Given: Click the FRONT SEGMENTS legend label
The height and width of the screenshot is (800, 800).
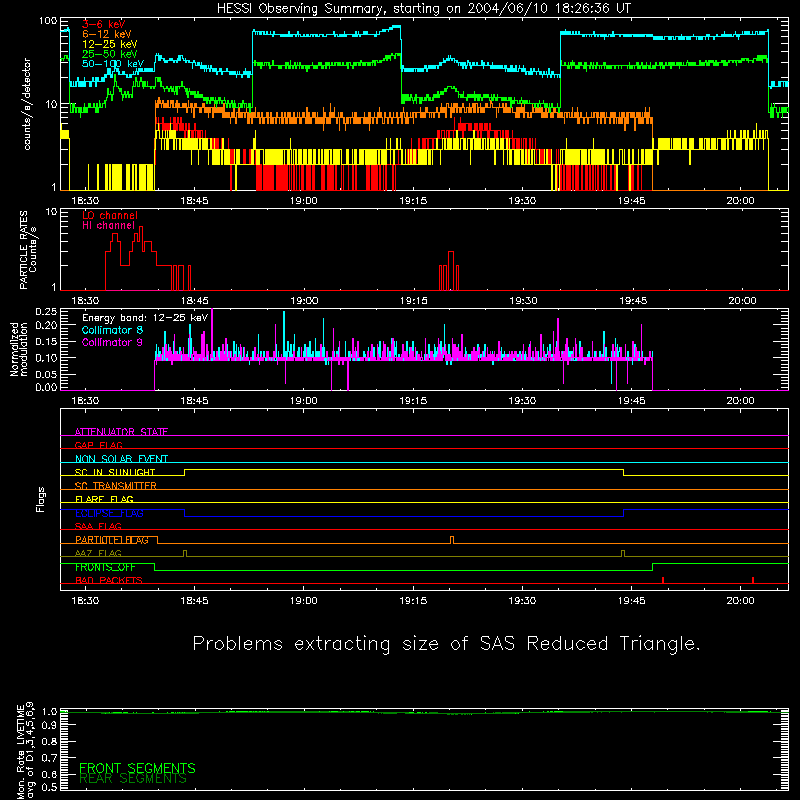Looking at the screenshot, I should (x=137, y=768).
